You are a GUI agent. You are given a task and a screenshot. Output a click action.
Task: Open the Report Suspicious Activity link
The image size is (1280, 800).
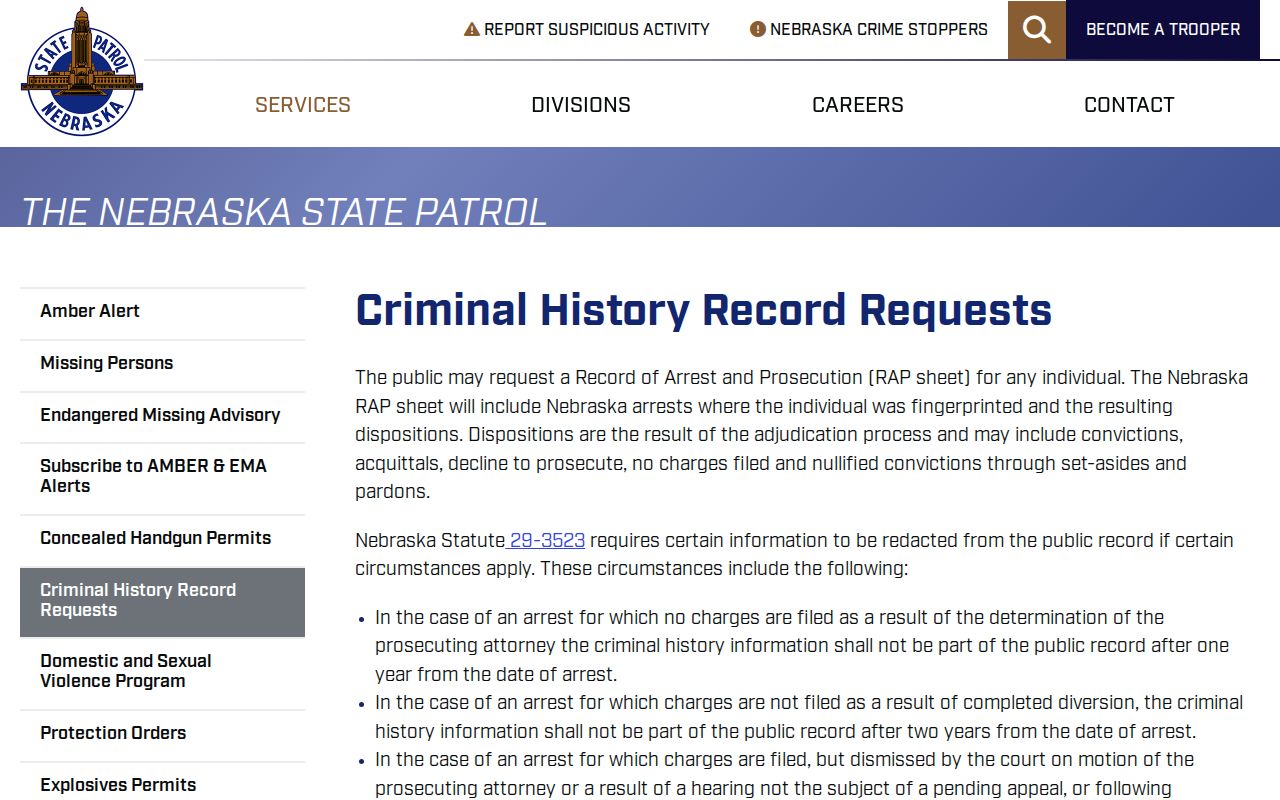(587, 30)
